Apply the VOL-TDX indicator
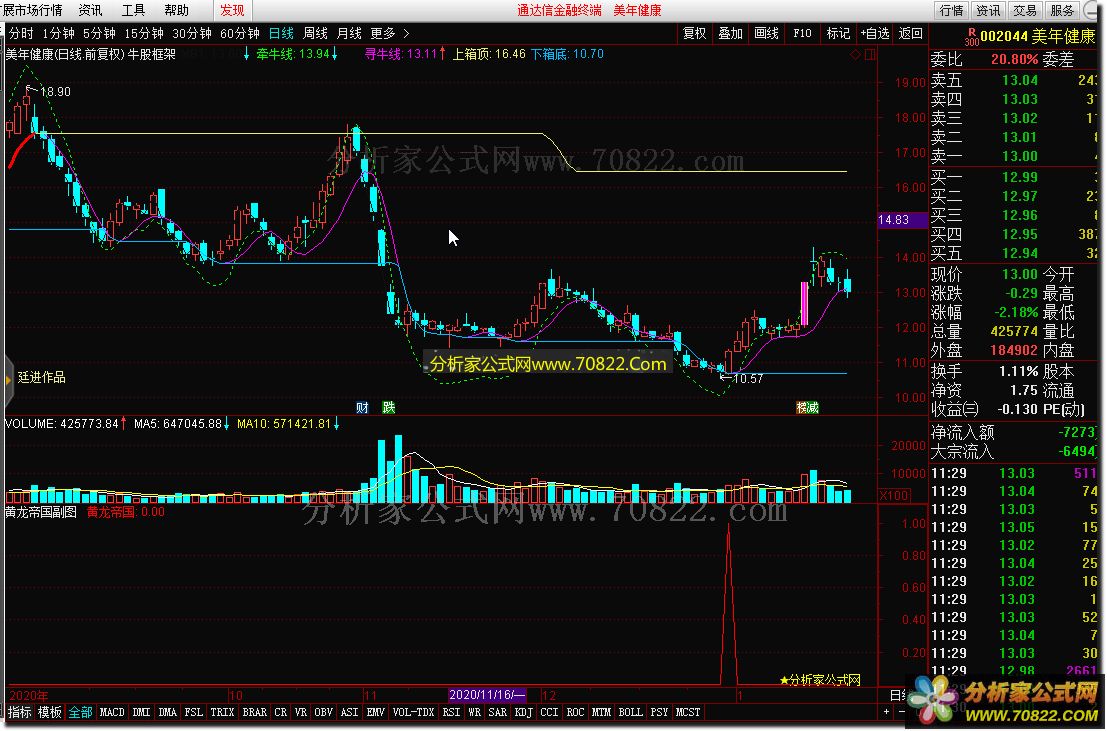 413,712
